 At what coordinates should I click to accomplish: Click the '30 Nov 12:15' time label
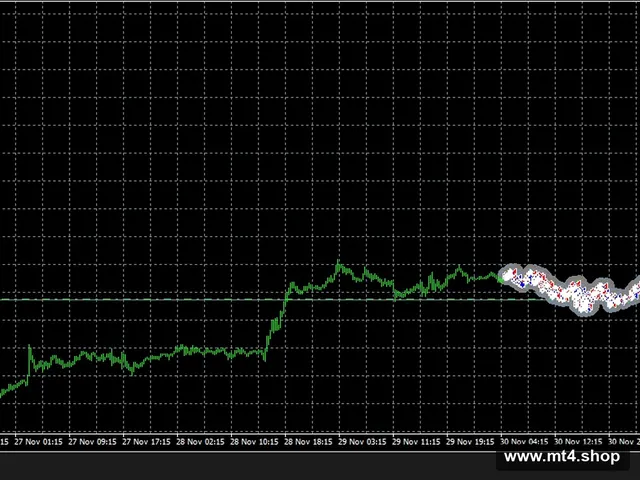578,442
